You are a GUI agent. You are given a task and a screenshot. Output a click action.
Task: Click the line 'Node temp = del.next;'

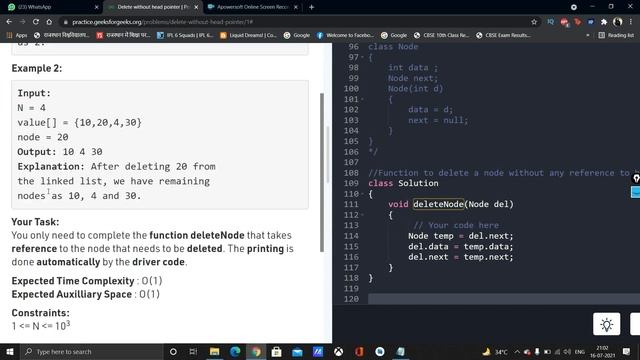tap(460, 236)
